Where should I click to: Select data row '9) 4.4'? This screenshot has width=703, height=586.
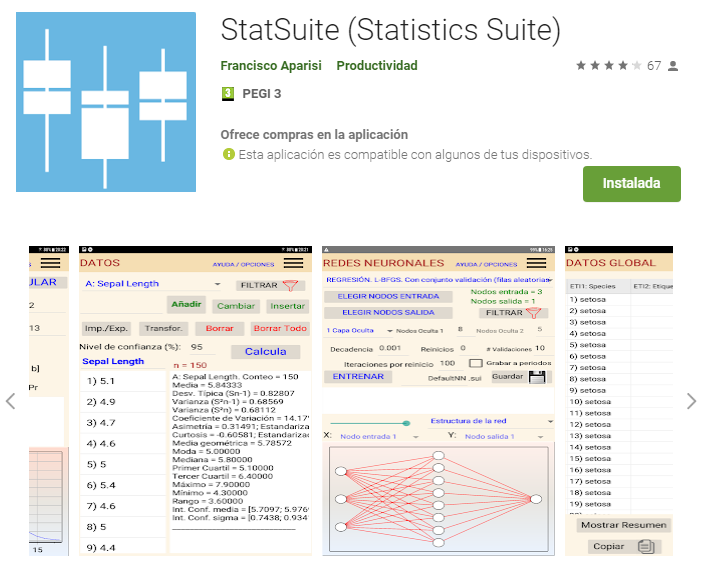123,547
